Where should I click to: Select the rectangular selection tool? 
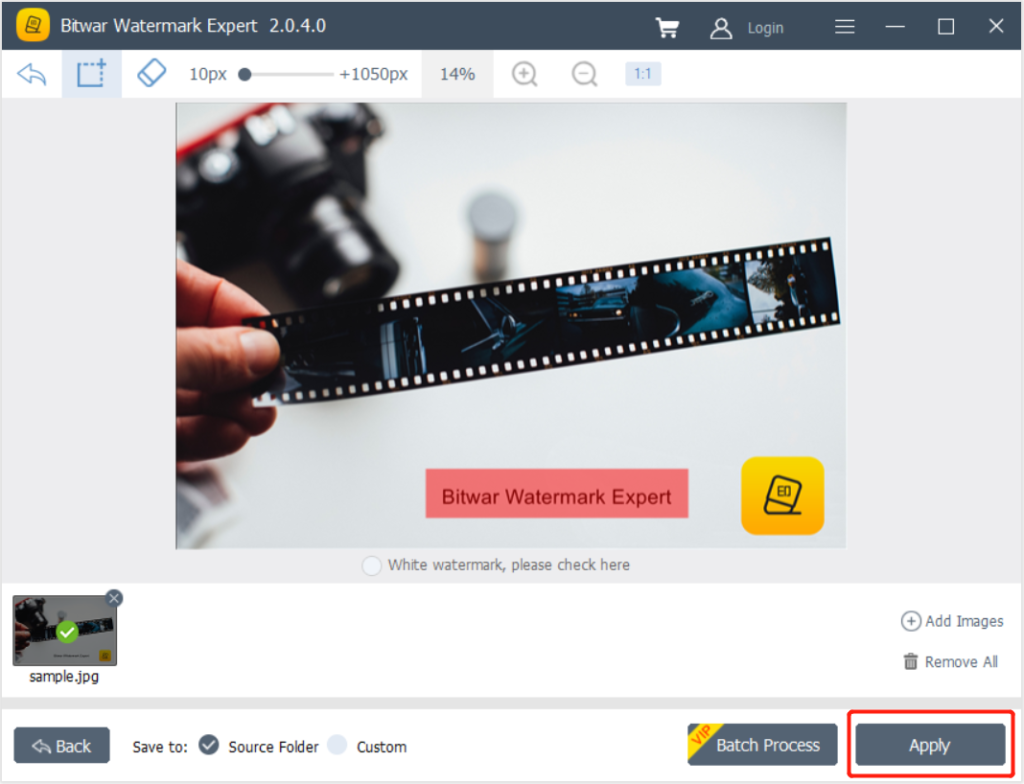pos(91,73)
